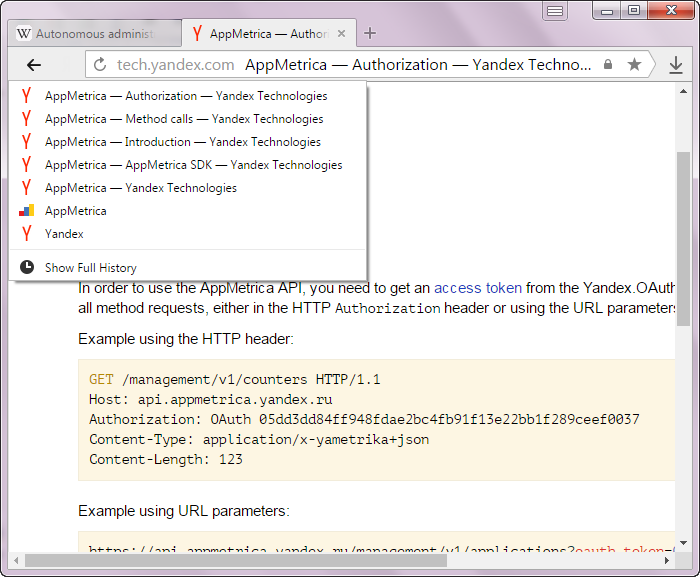Image resolution: width=700 pixels, height=577 pixels.
Task: Click the horizontal scrollbar right arrow
Action: pos(667,560)
